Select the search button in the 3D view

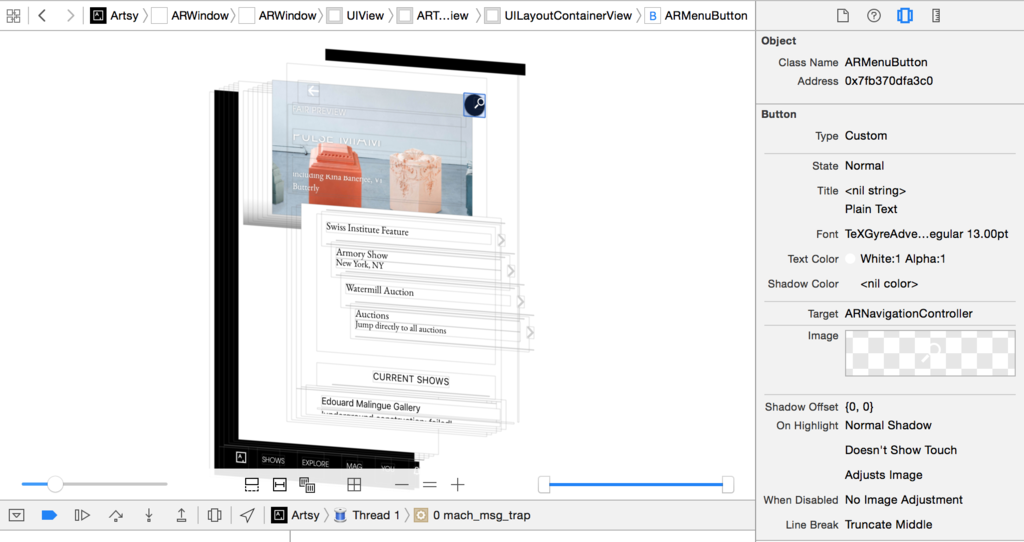(x=475, y=104)
